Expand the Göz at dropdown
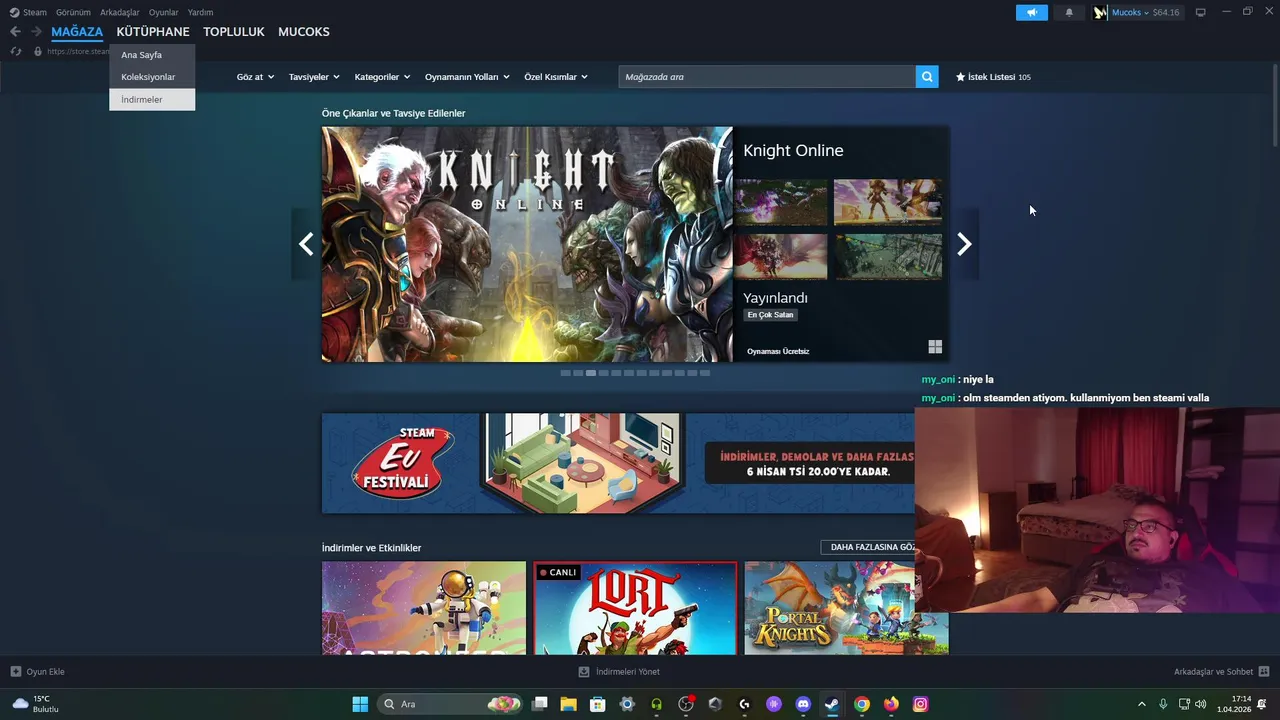This screenshot has width=1280, height=720. click(x=255, y=77)
